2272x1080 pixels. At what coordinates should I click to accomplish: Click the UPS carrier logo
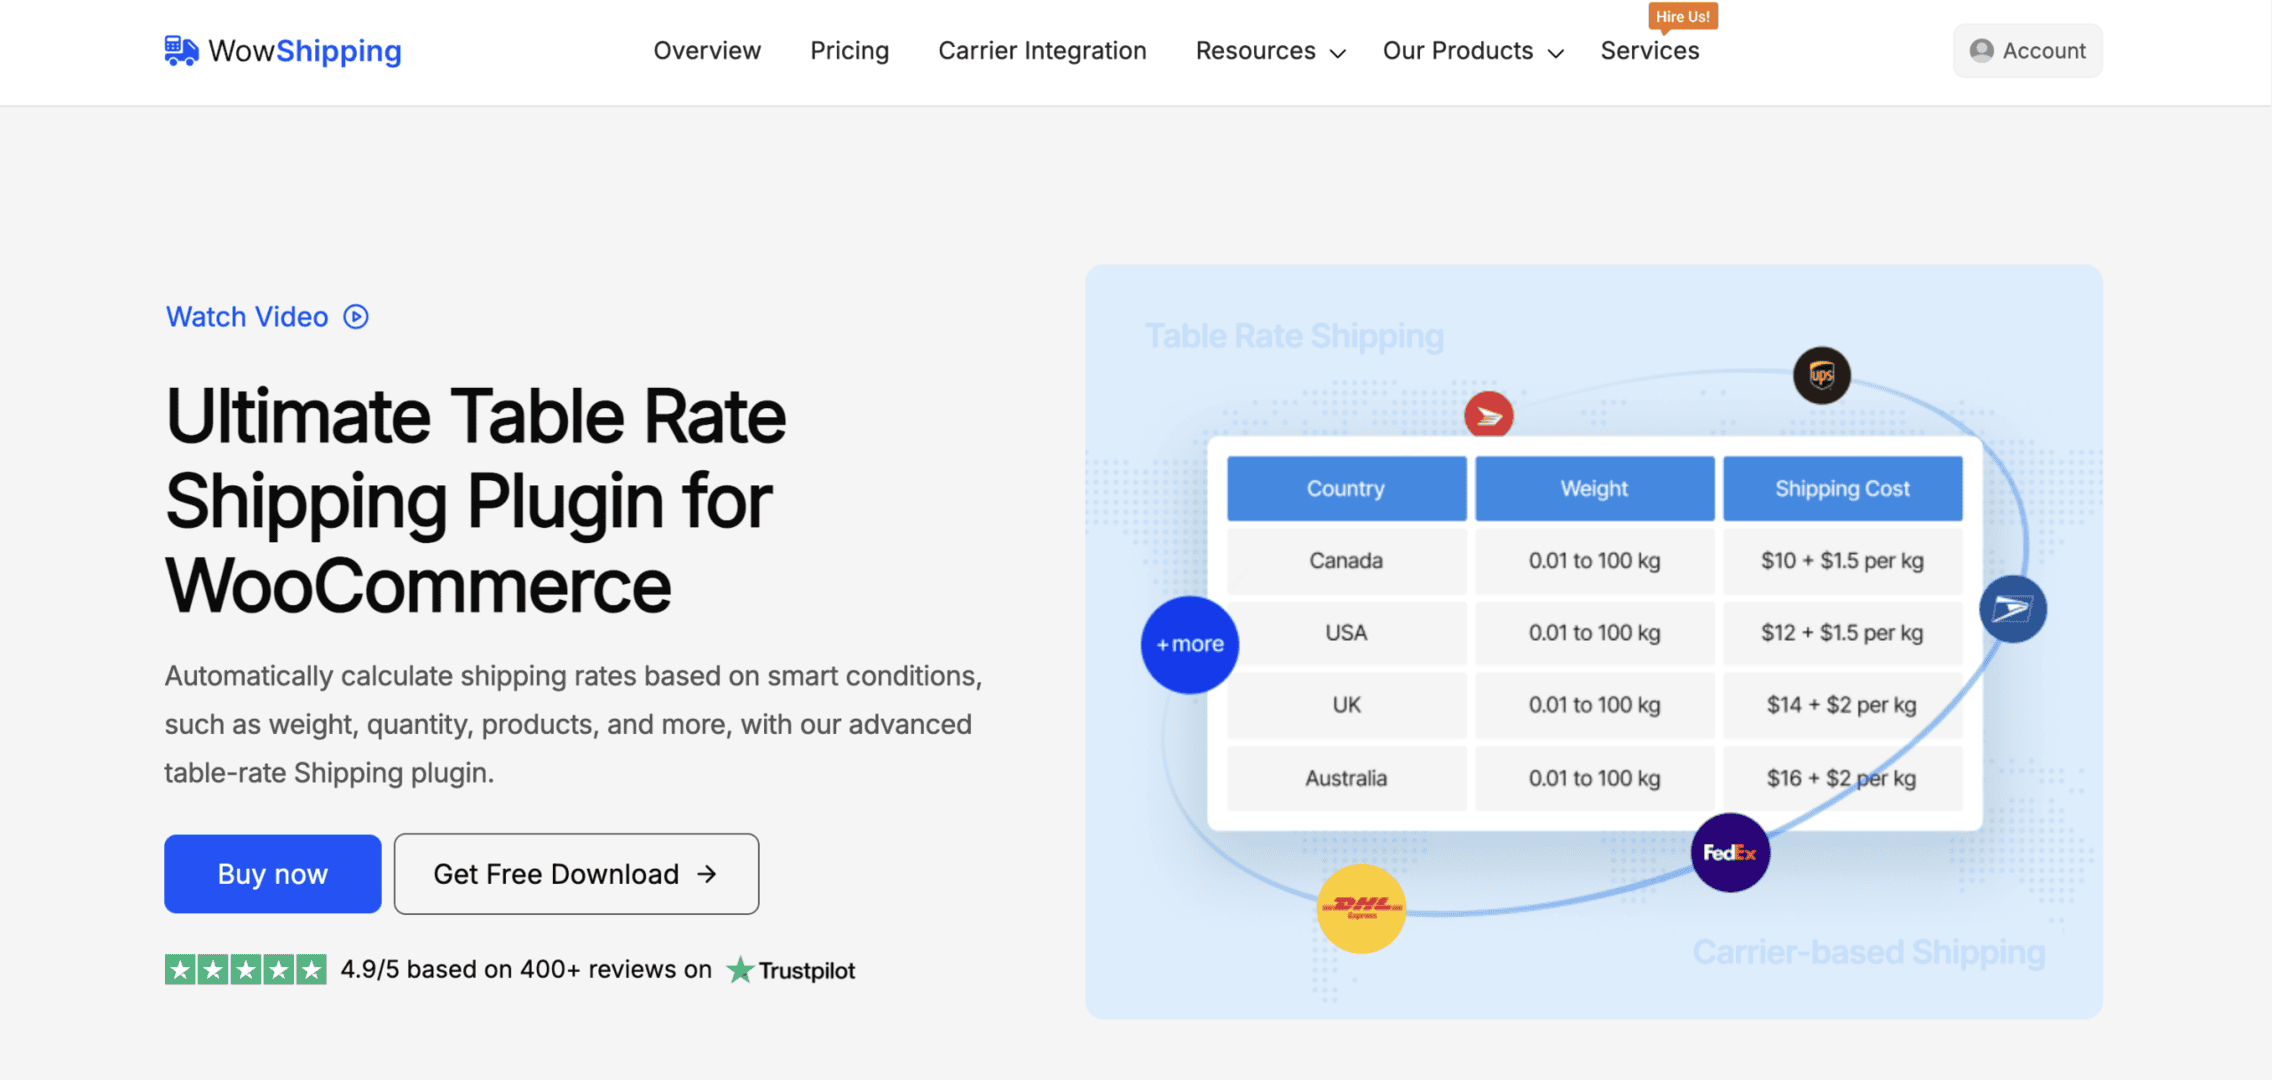click(1821, 375)
